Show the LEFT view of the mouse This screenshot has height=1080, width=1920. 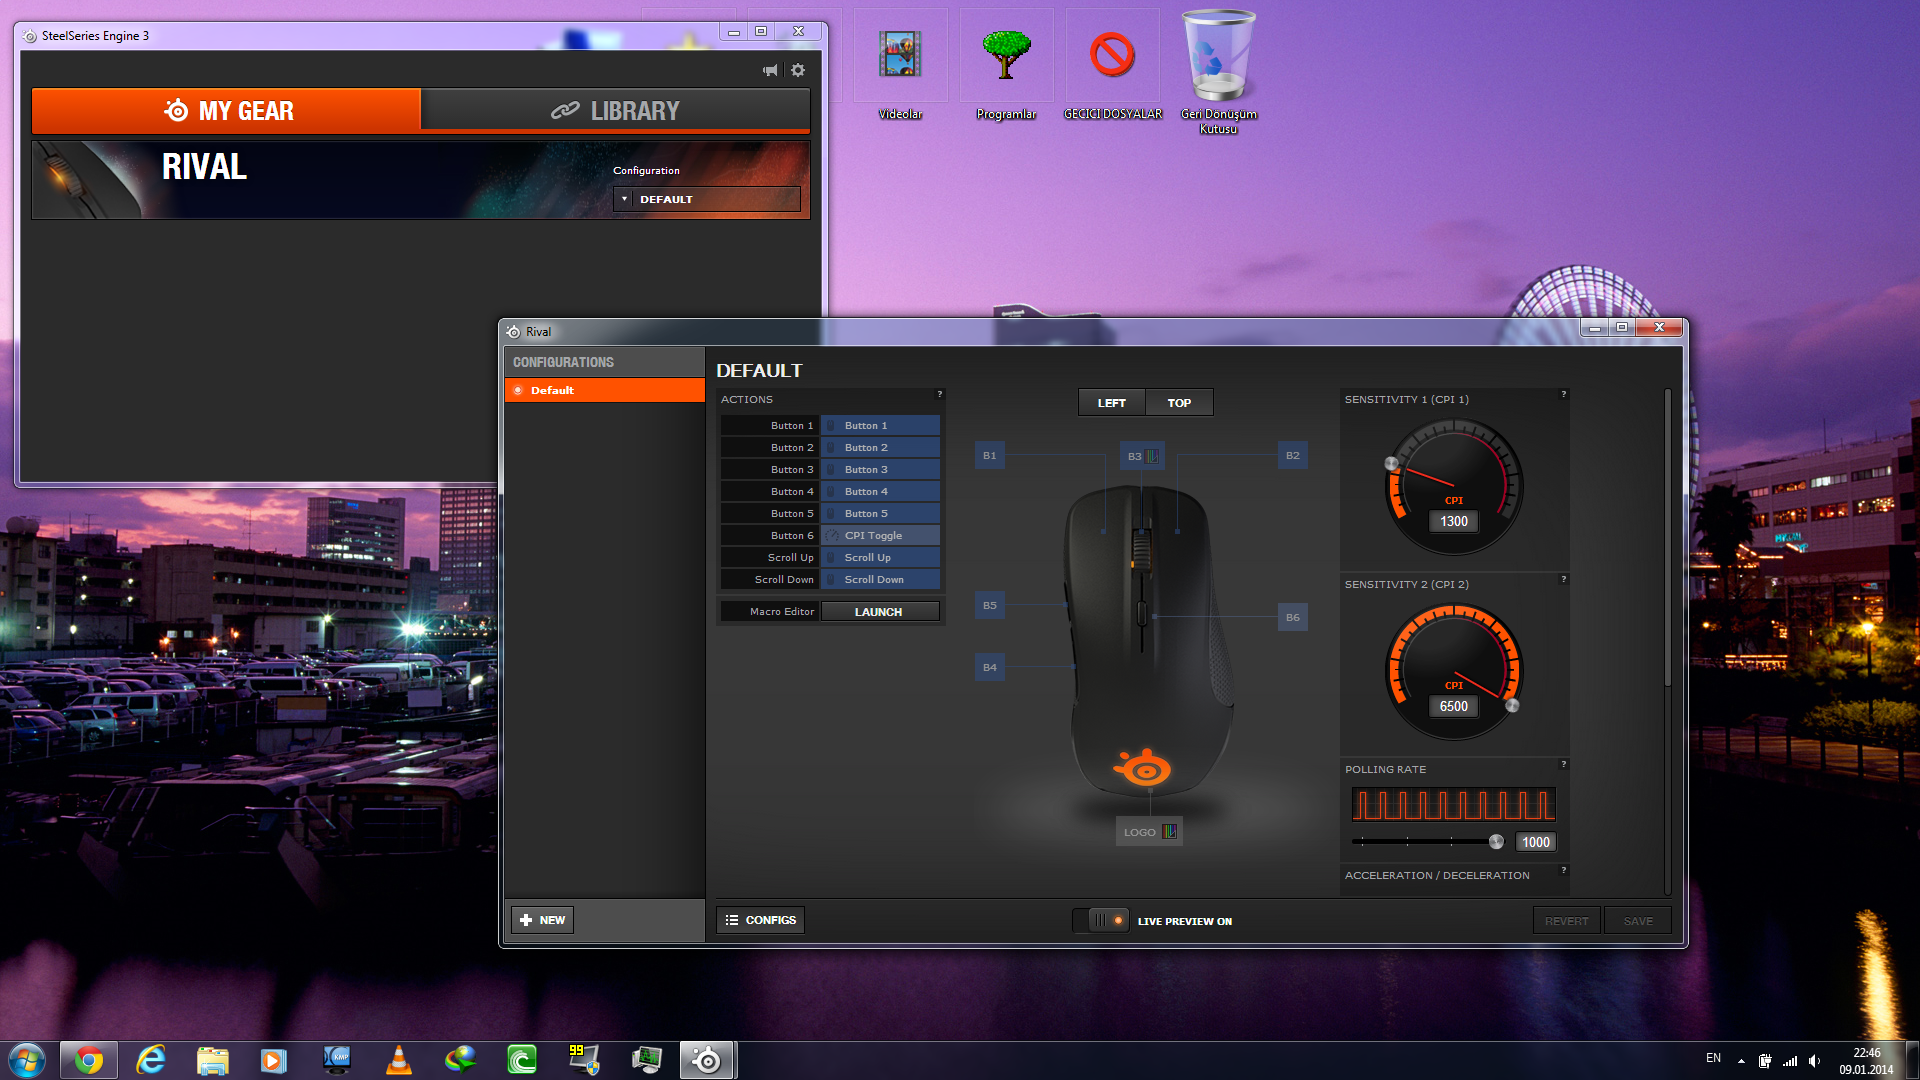(1111, 402)
